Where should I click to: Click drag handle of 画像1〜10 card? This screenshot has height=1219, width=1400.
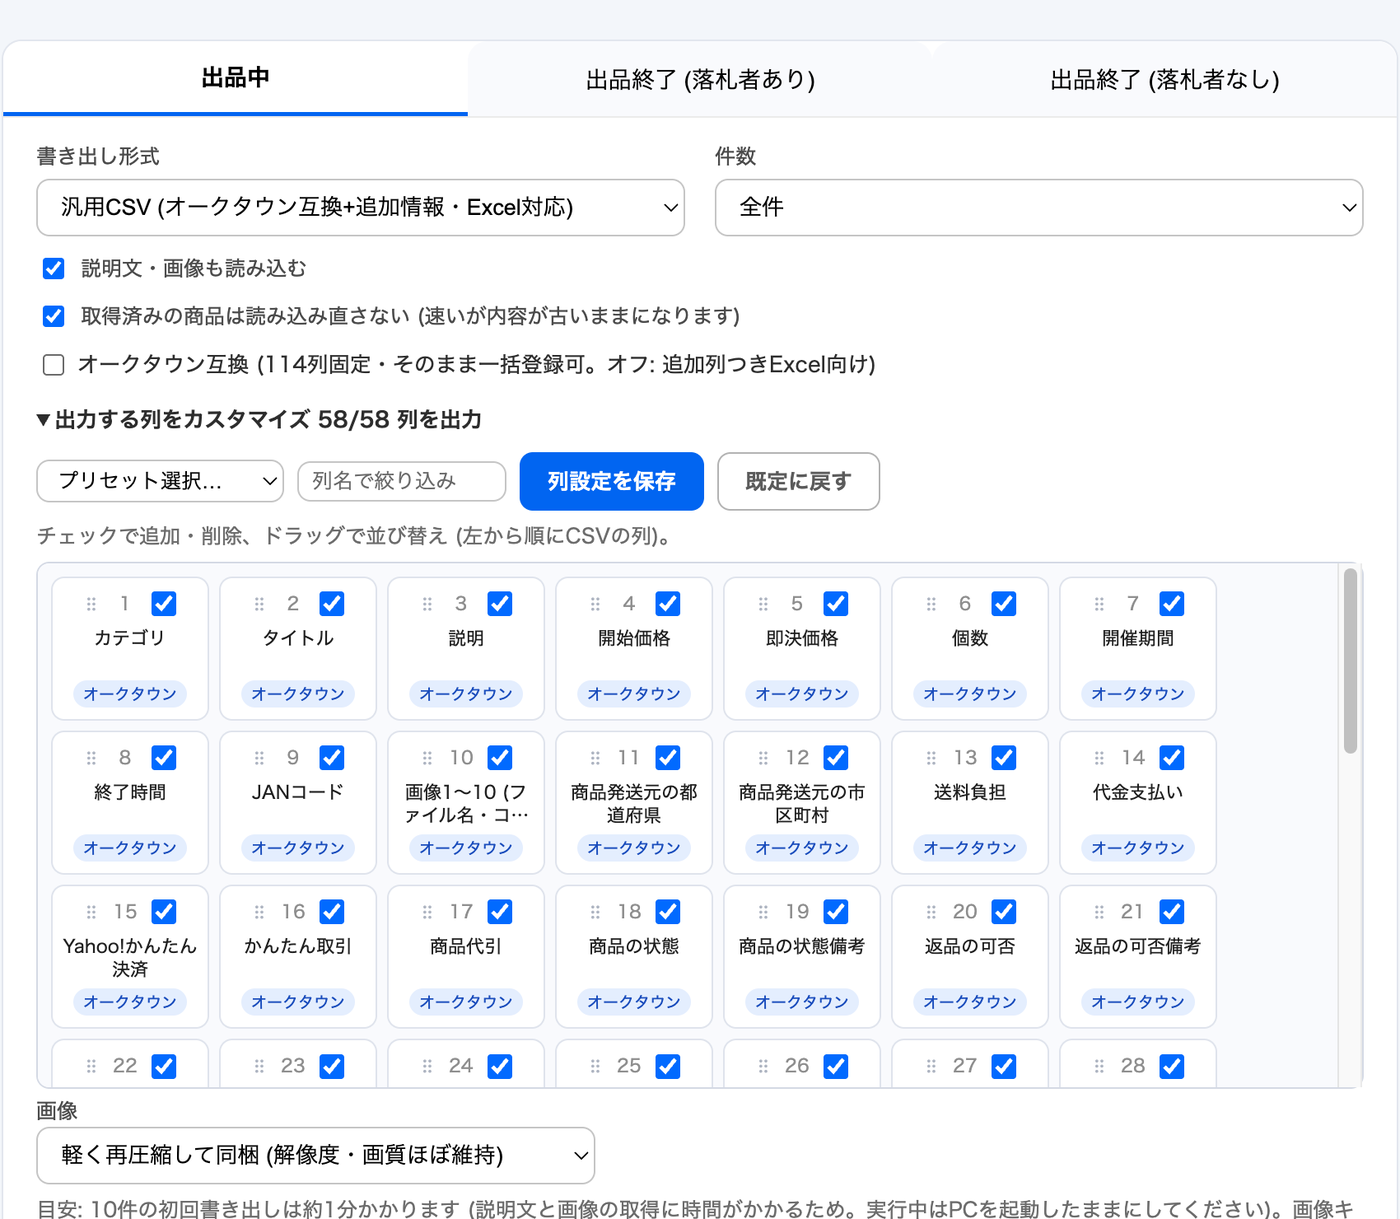(x=427, y=758)
